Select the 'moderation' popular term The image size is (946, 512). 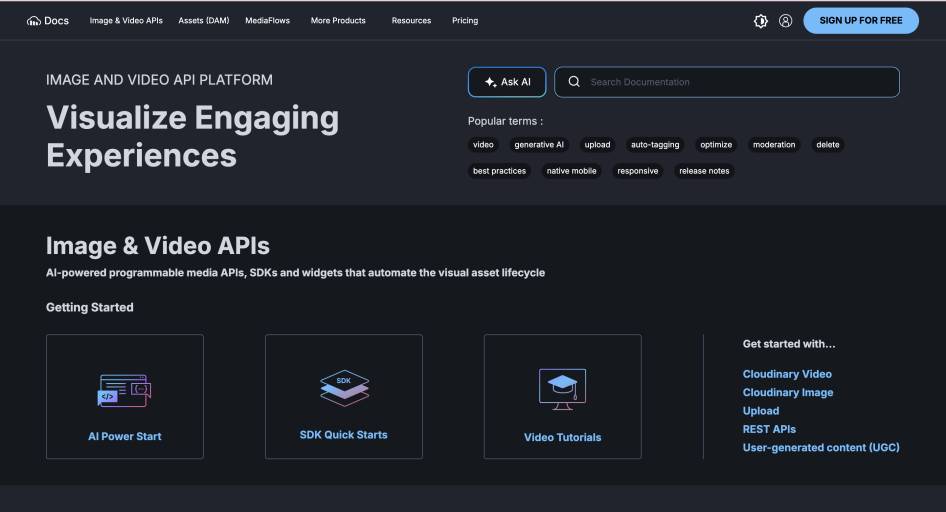pos(774,145)
